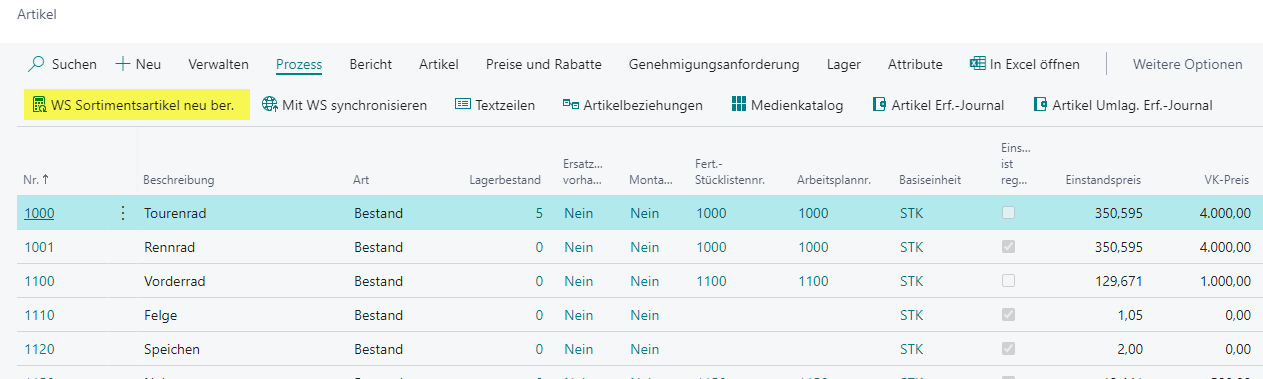This screenshot has height=379, width=1263.
Task: Click the Beschreibung column header
Action: (x=179, y=180)
